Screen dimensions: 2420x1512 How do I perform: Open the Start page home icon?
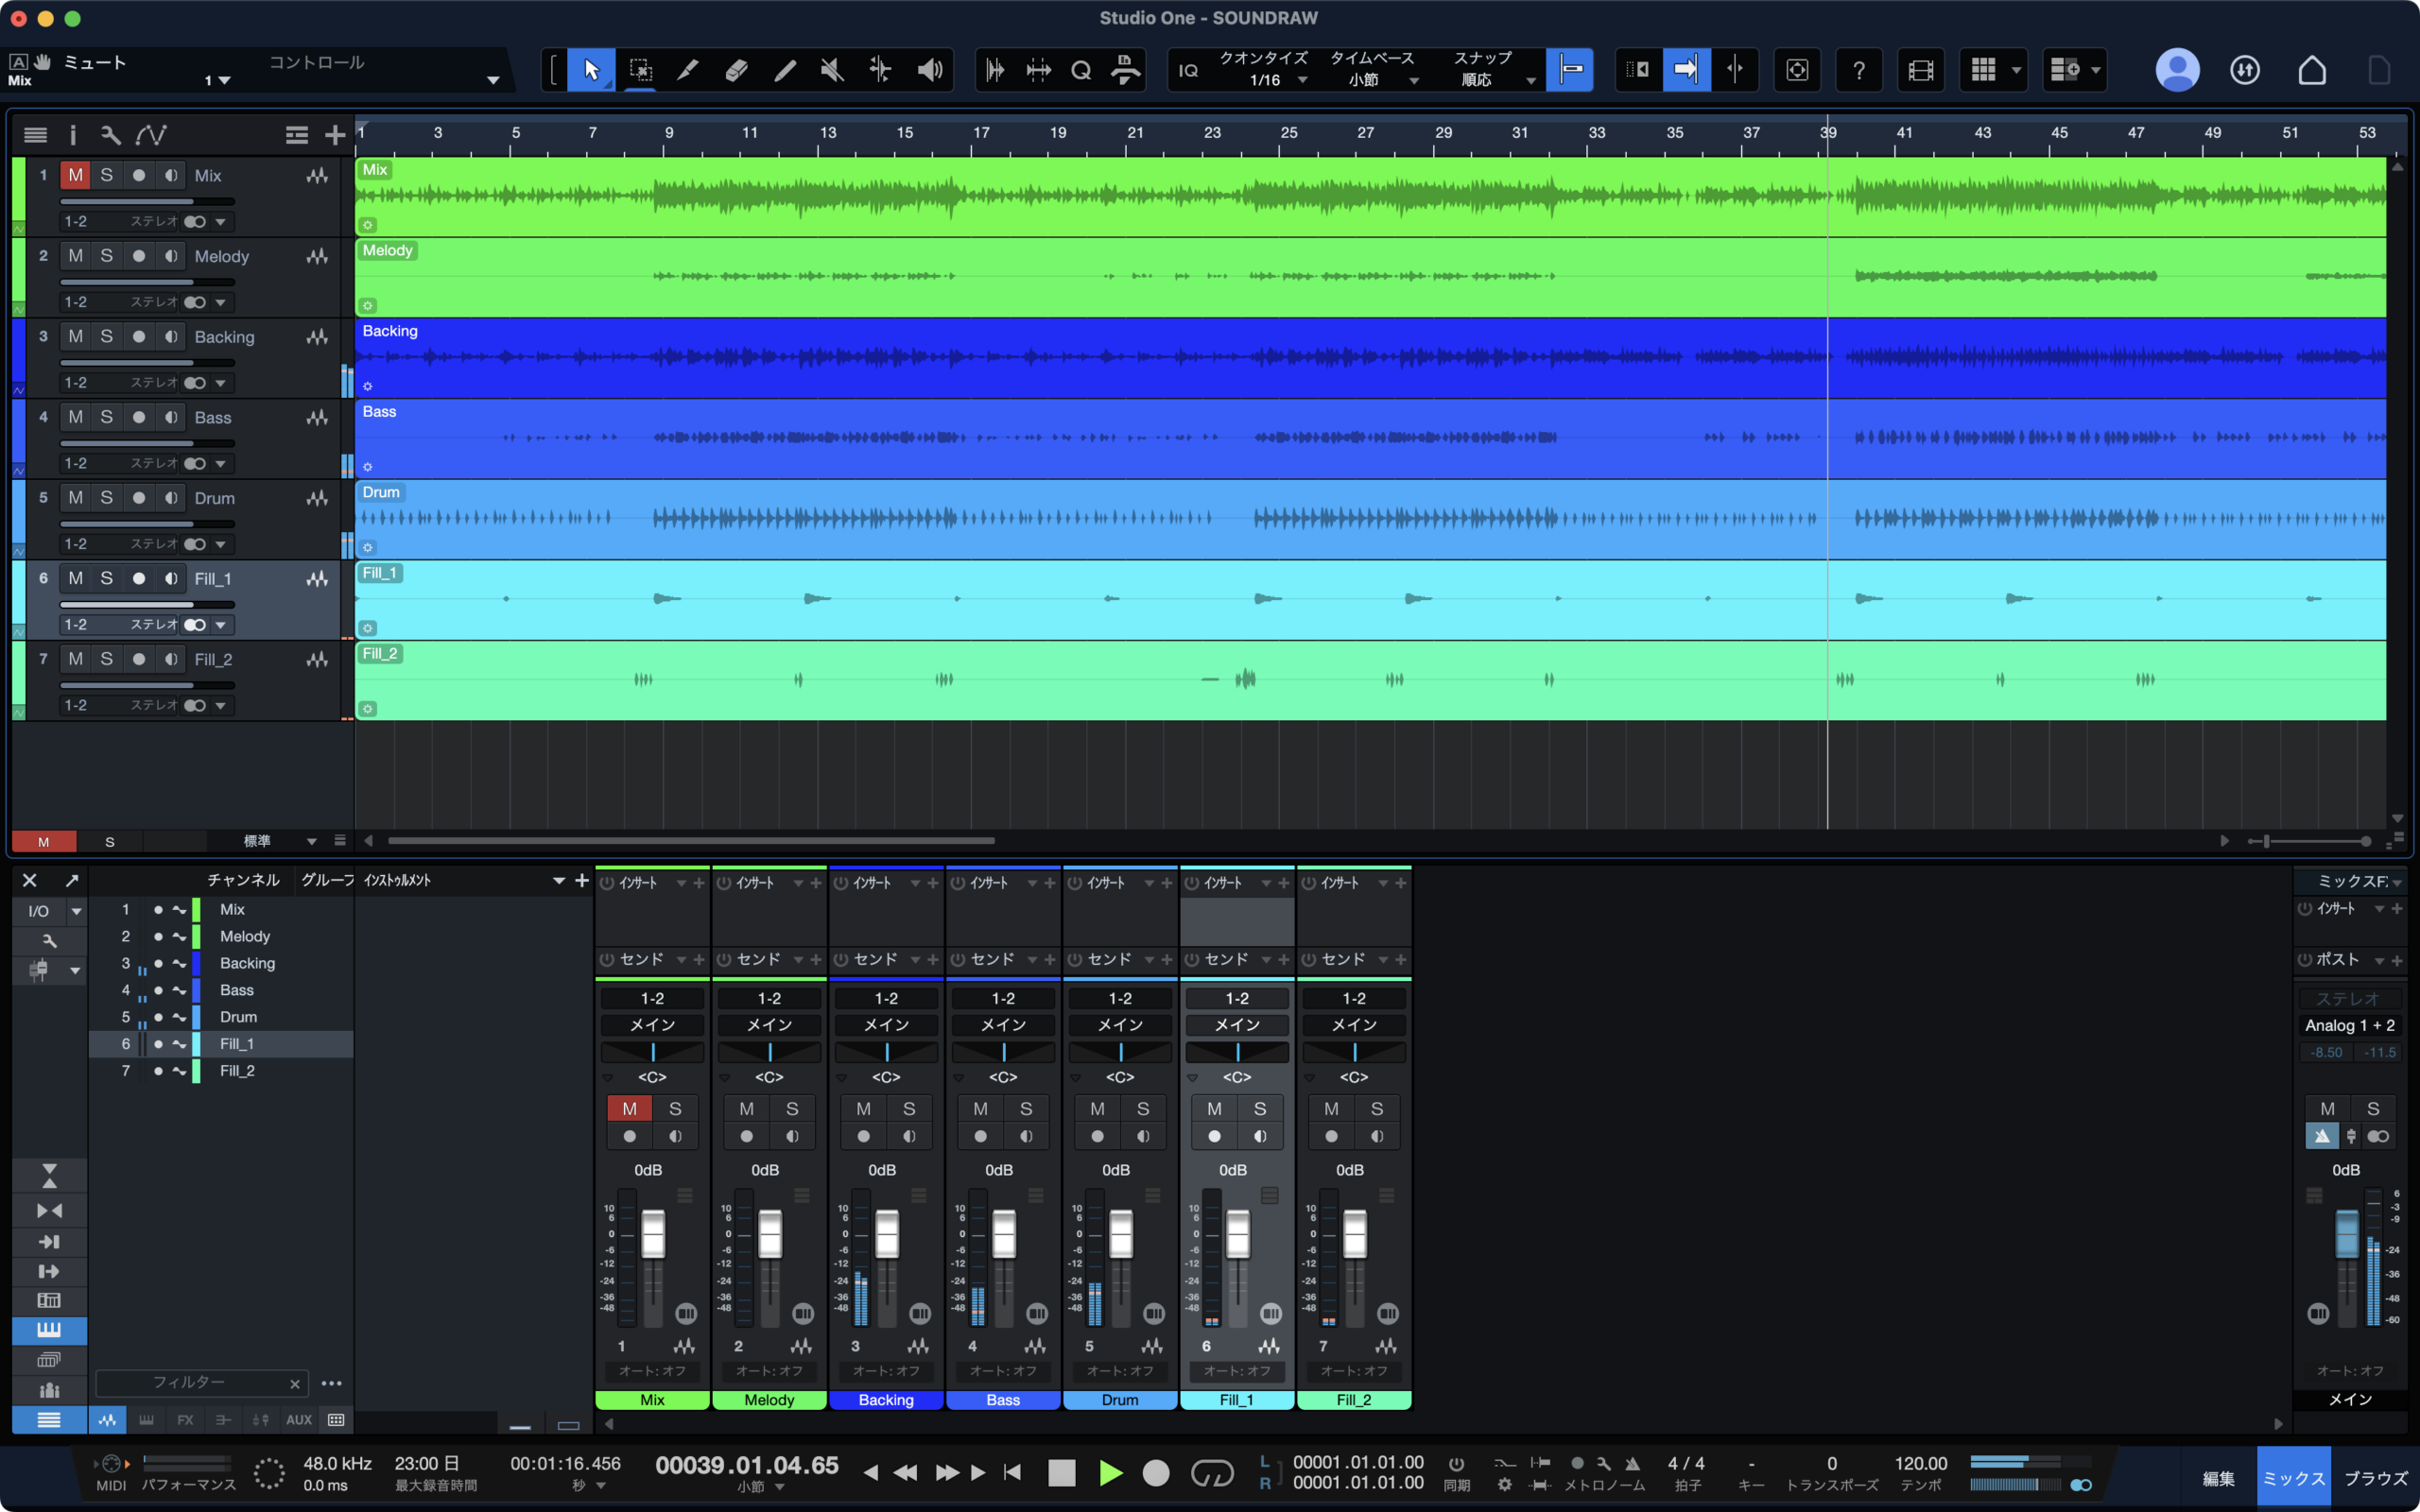[x=2312, y=70]
